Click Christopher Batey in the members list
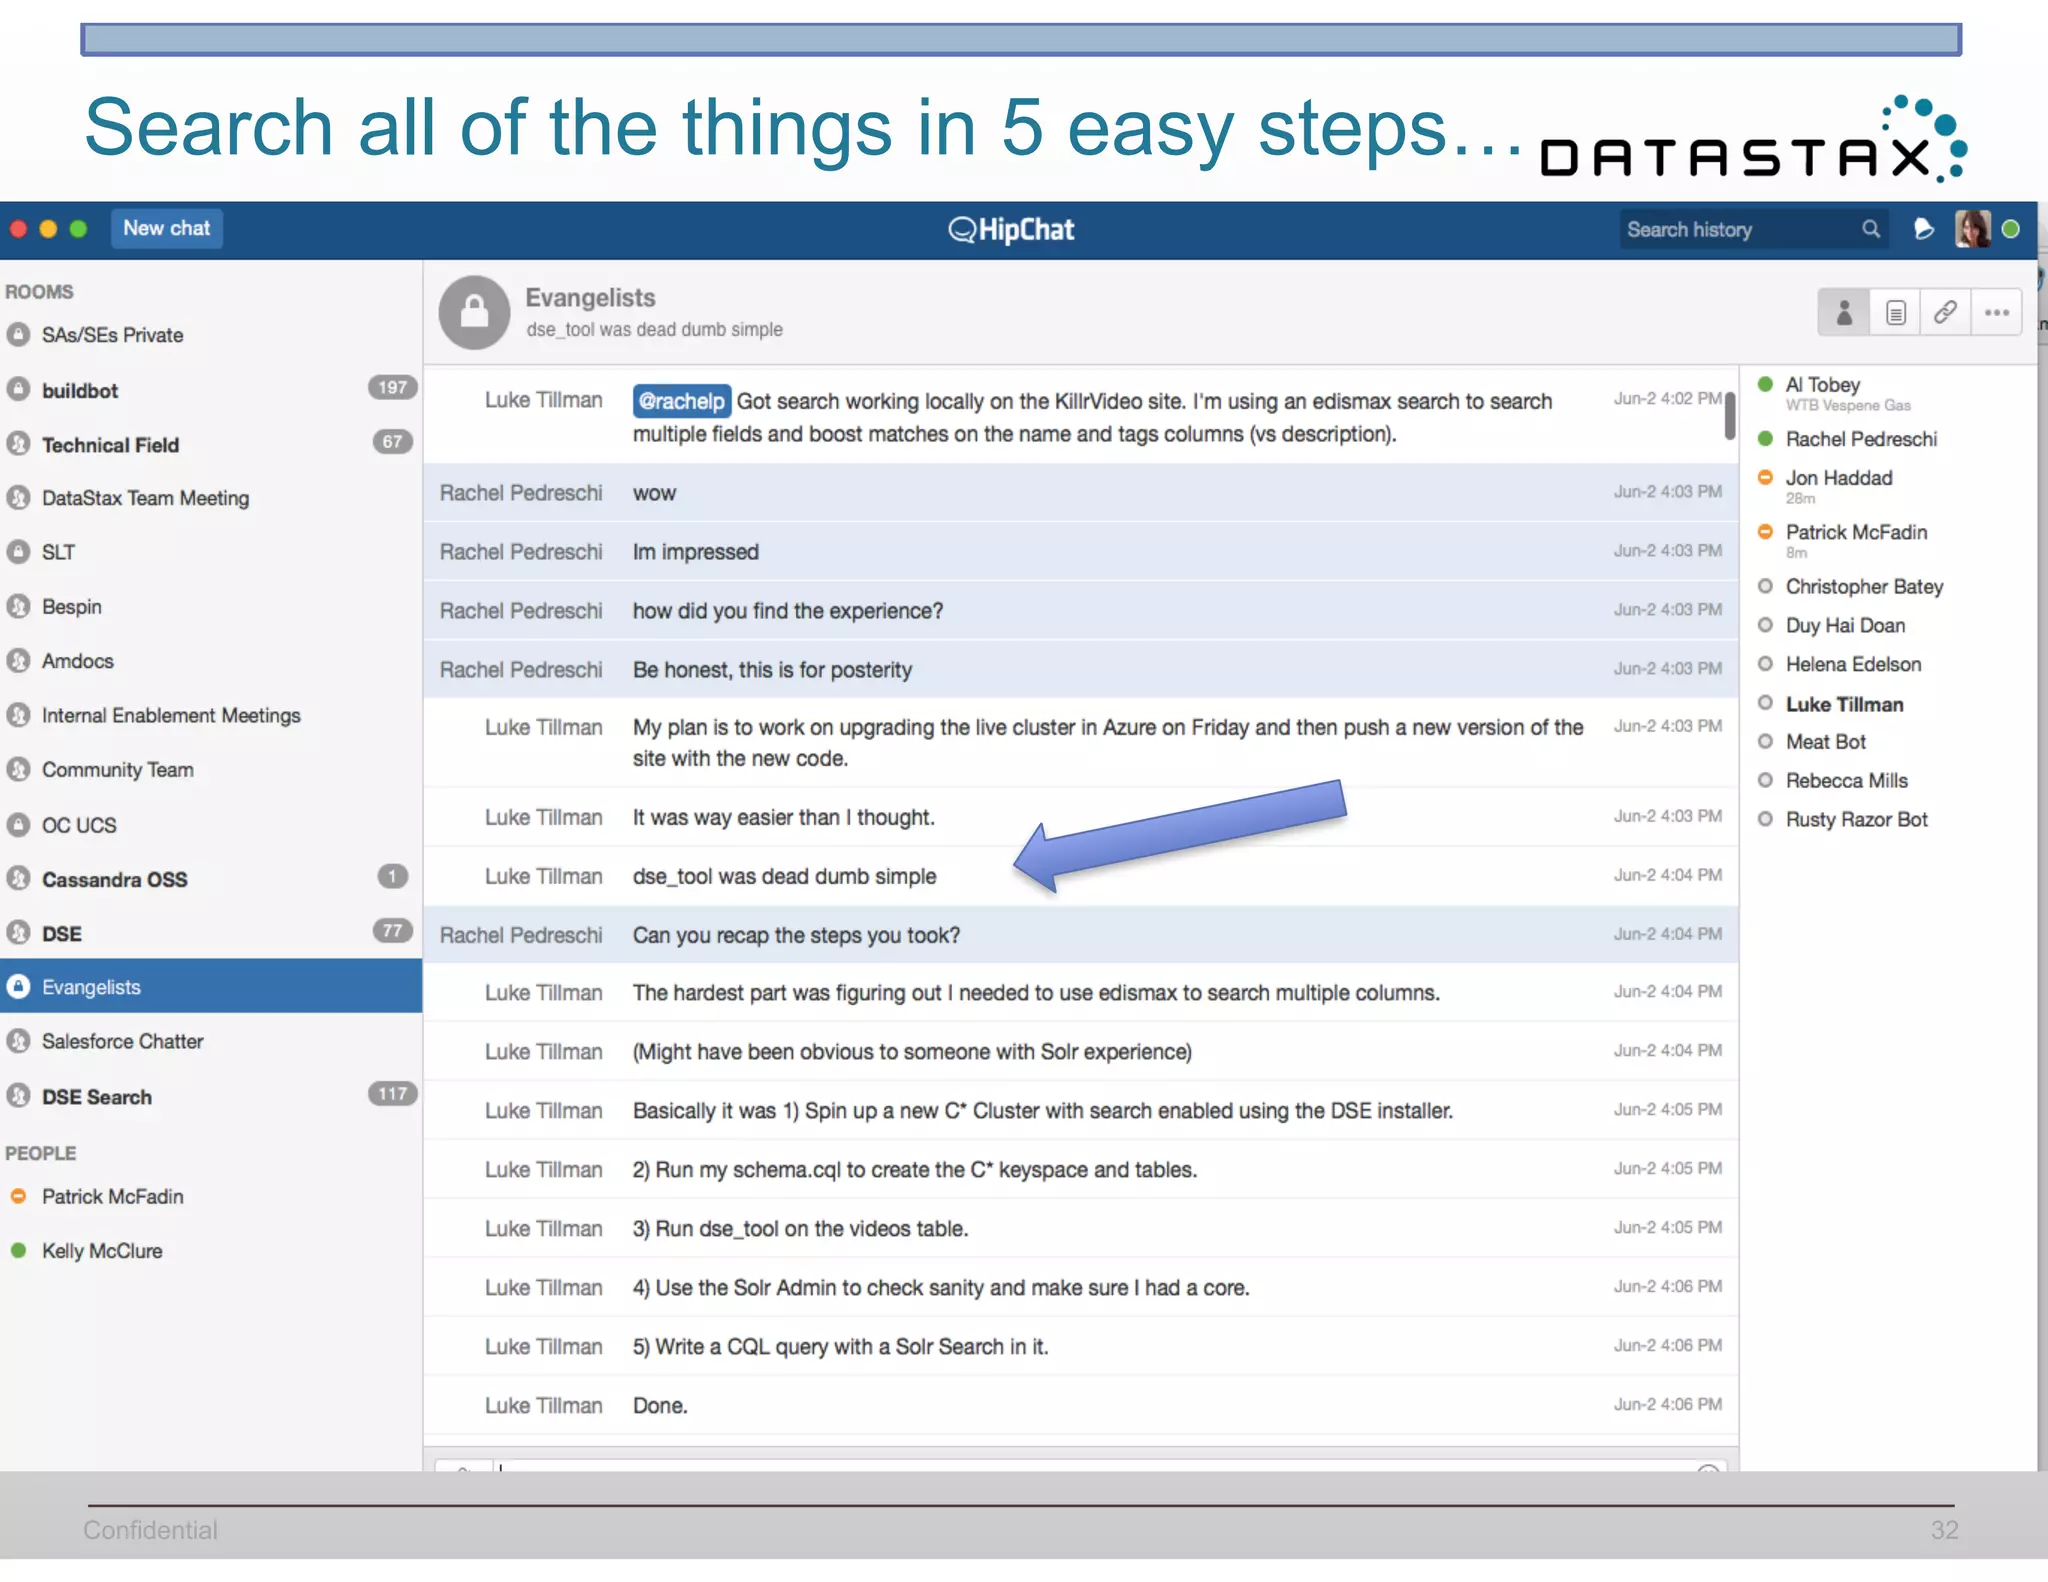This screenshot has height=1582, width=2048. [1864, 587]
